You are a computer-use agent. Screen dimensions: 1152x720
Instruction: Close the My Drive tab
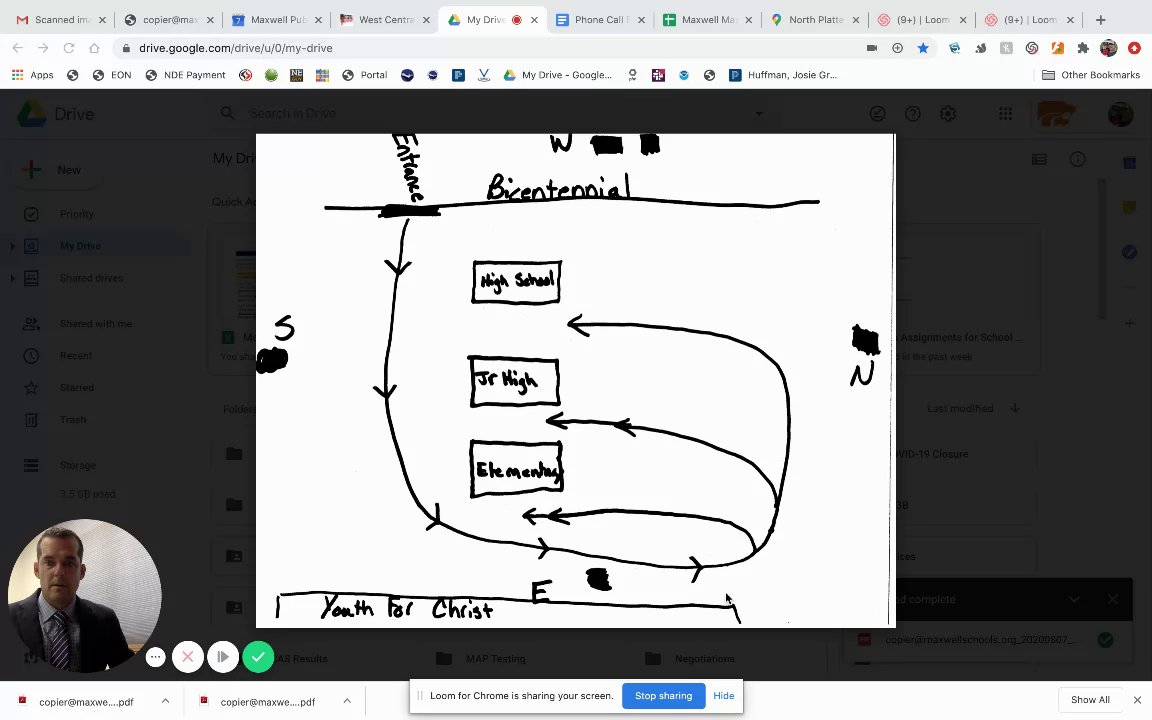(x=534, y=20)
